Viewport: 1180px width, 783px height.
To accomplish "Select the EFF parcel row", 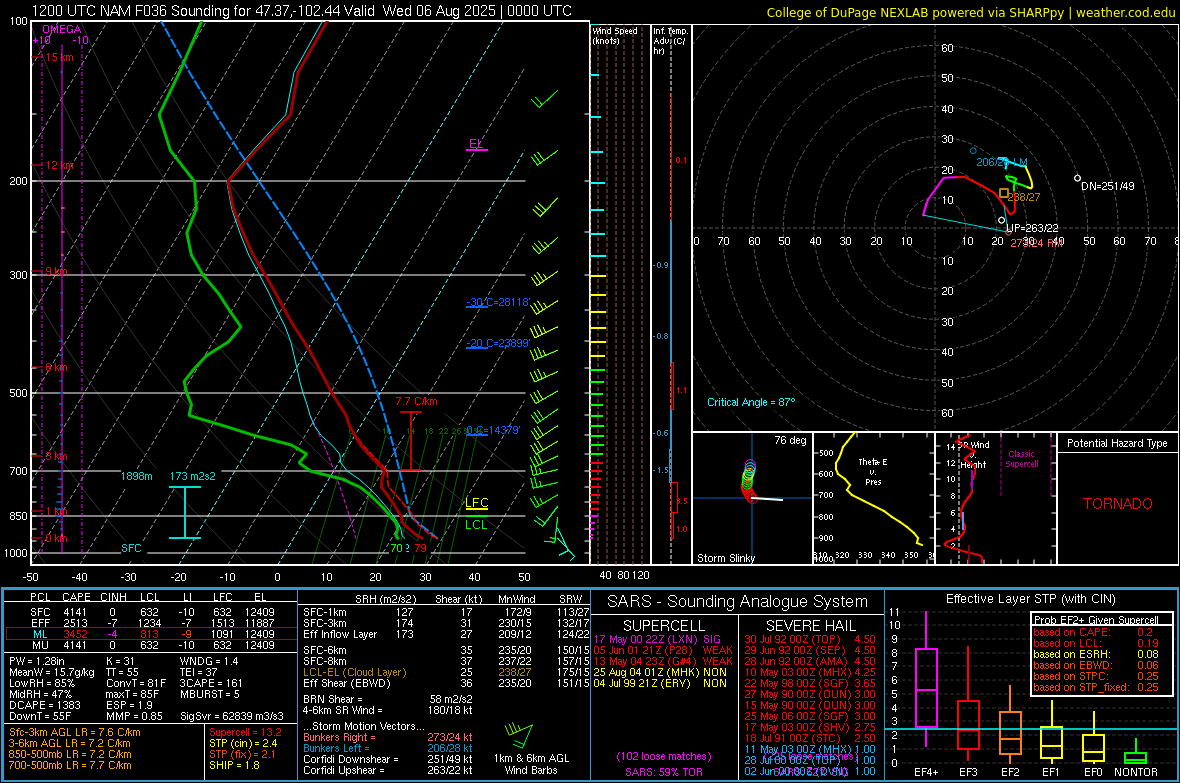I will coord(151,623).
